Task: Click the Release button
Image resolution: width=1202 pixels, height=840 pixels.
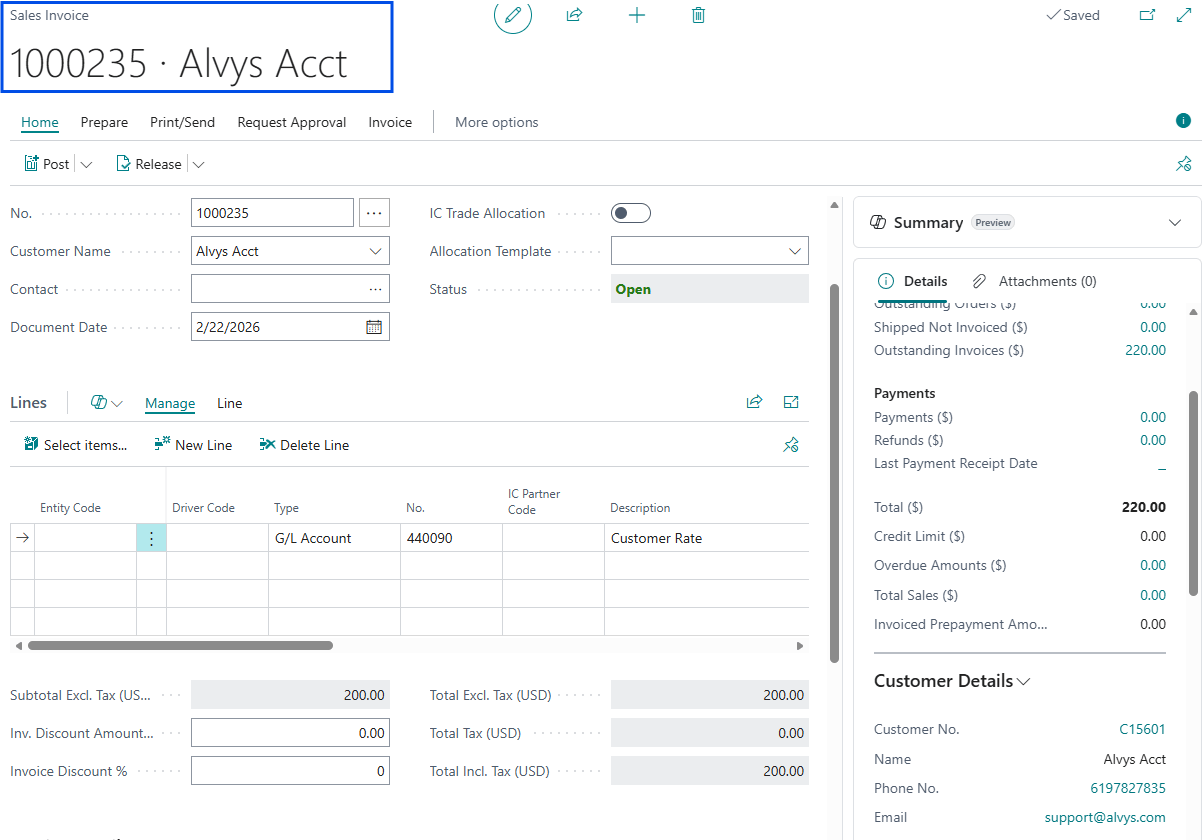Action: tap(149, 164)
